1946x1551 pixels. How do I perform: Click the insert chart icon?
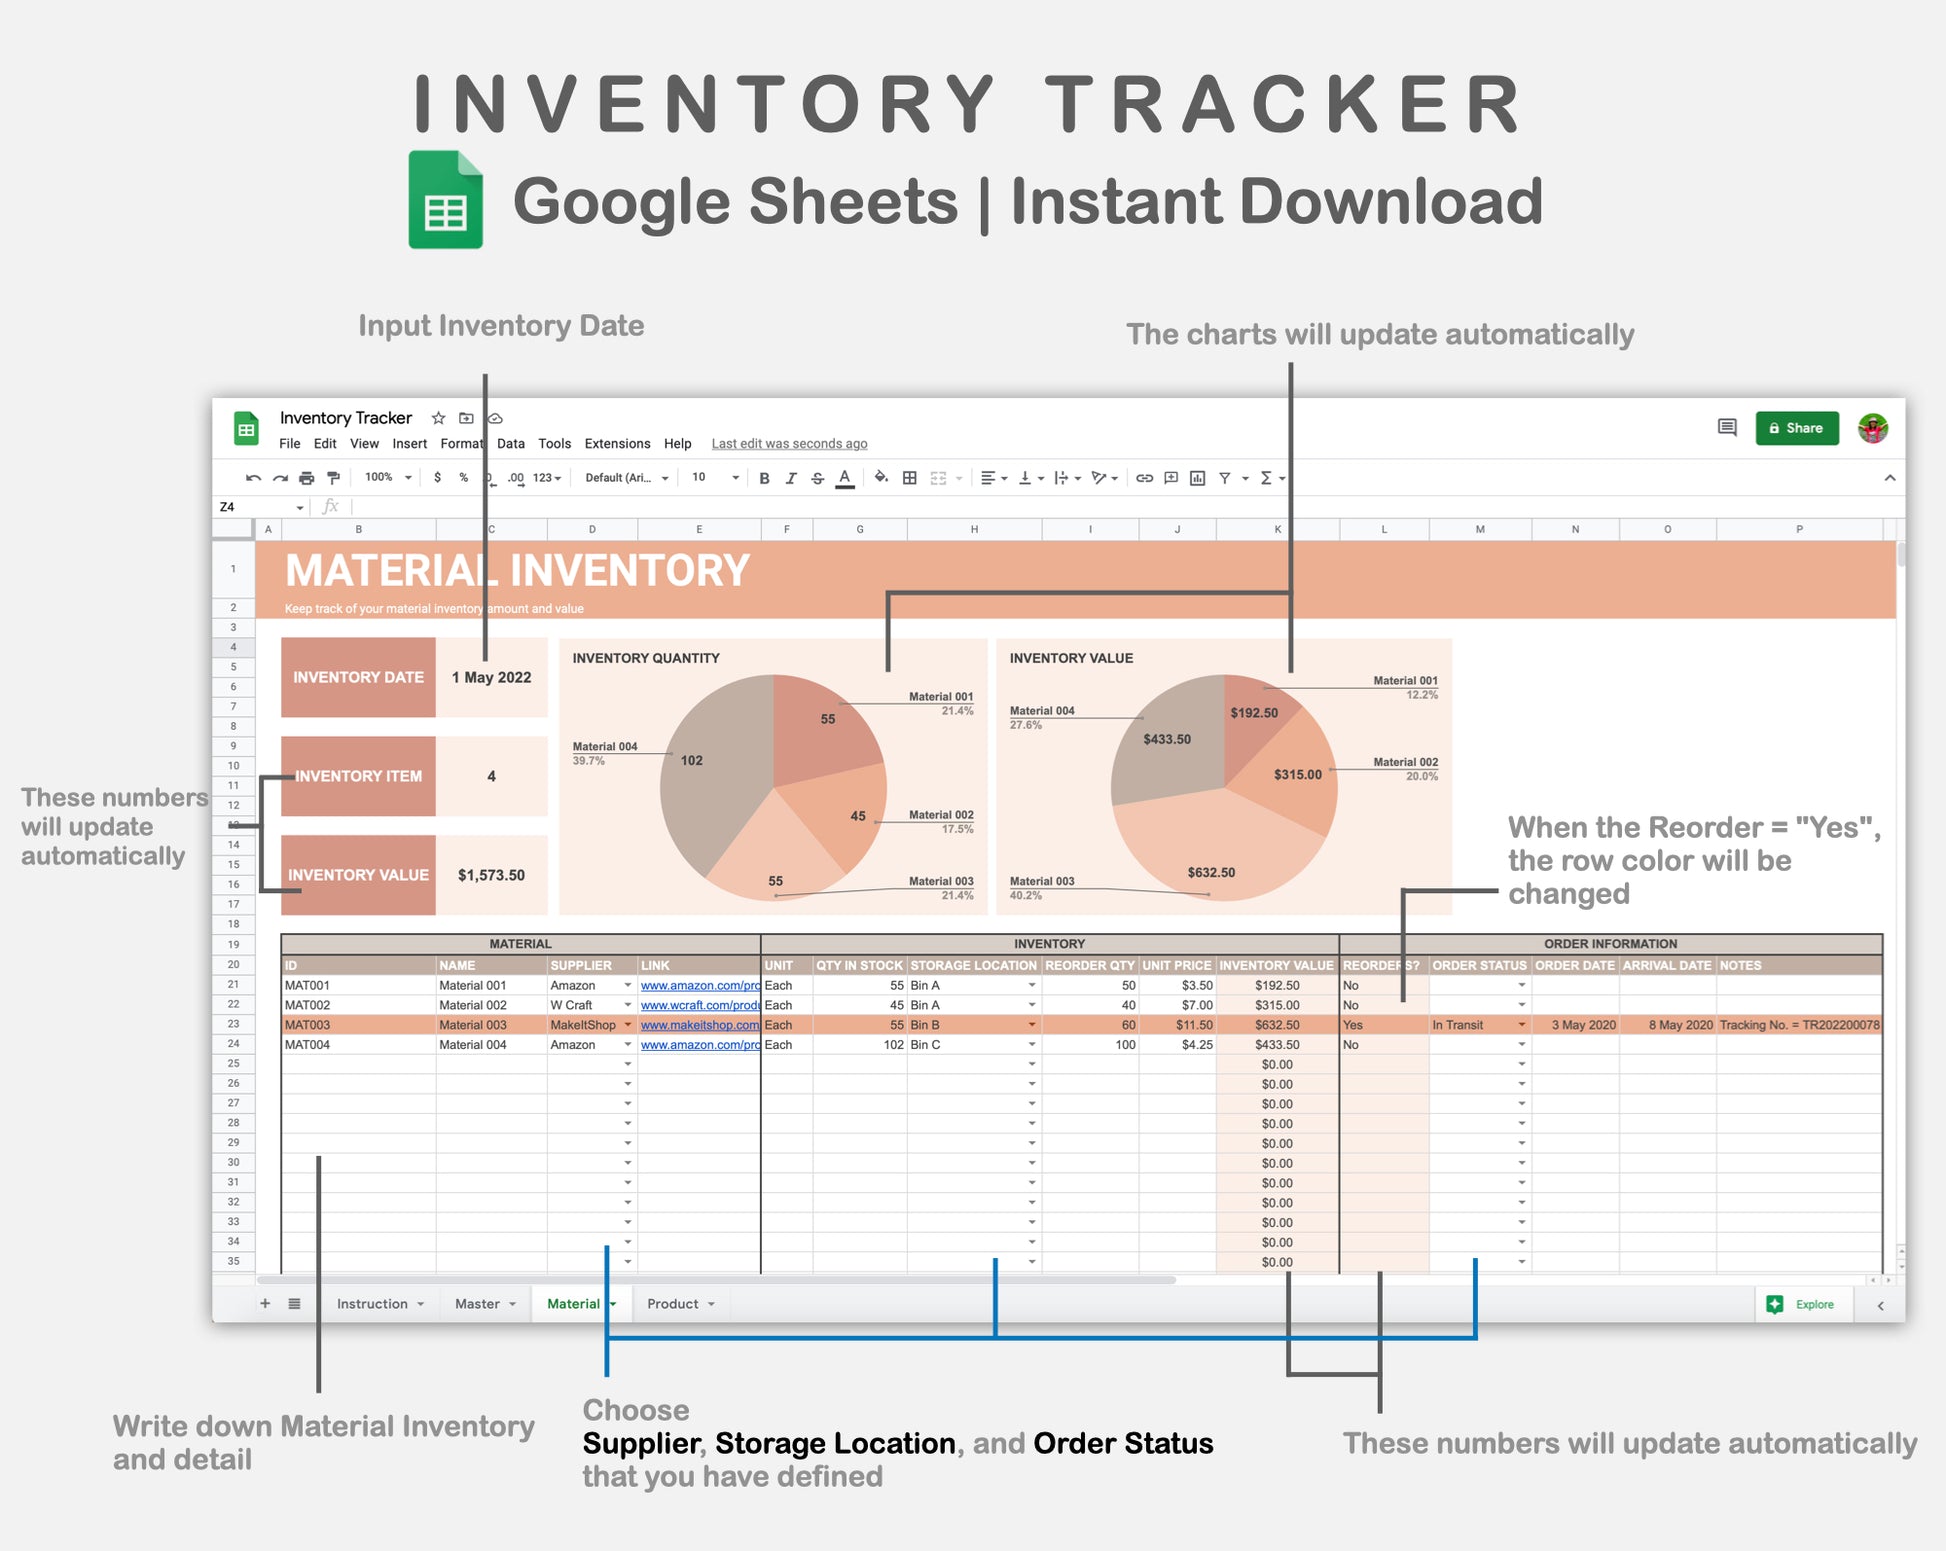tap(1197, 478)
